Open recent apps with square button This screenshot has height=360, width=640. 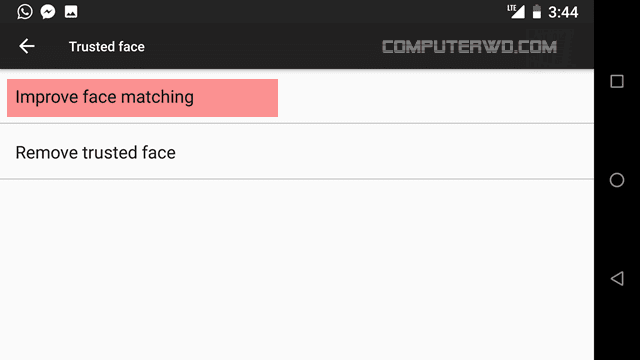point(617,81)
